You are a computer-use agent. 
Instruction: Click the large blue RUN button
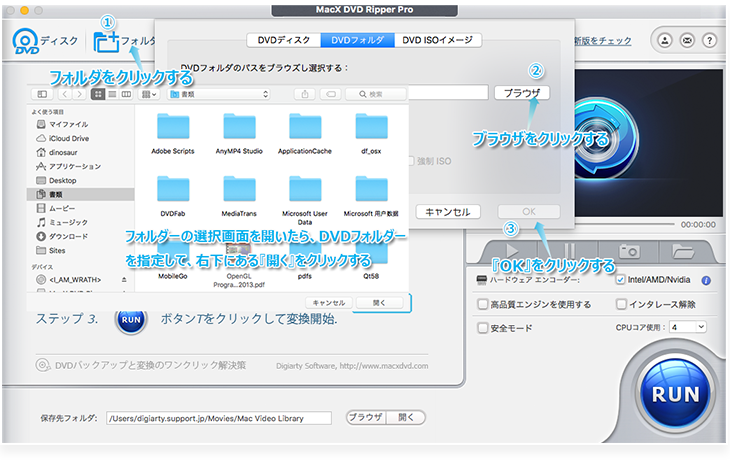point(675,394)
